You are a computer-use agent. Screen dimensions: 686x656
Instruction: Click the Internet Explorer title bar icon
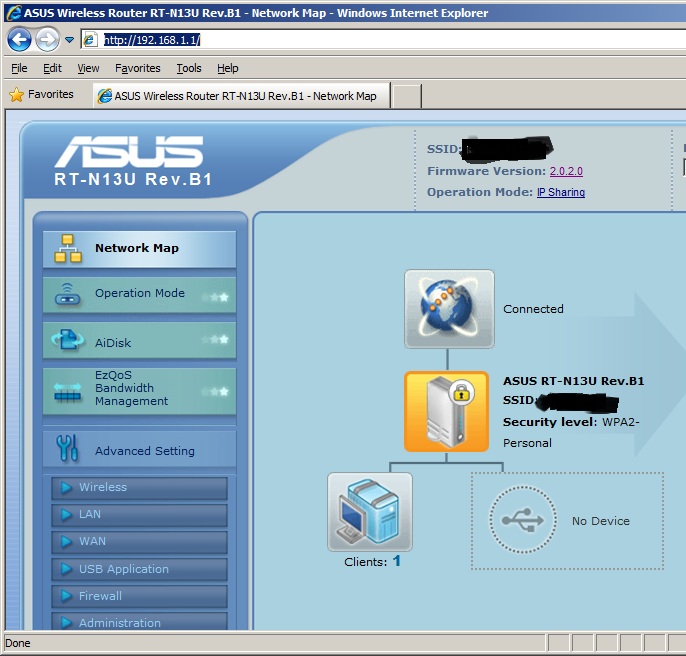pyautogui.click(x=13, y=12)
